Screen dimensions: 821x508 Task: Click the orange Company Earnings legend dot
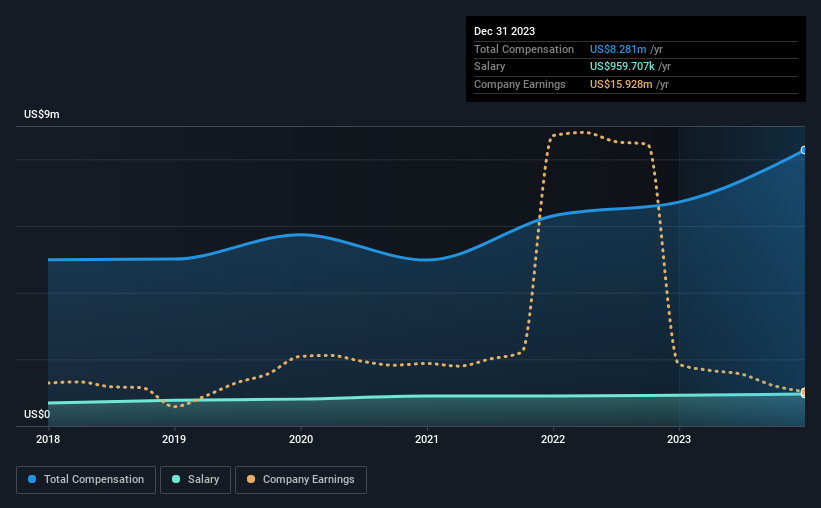click(251, 479)
